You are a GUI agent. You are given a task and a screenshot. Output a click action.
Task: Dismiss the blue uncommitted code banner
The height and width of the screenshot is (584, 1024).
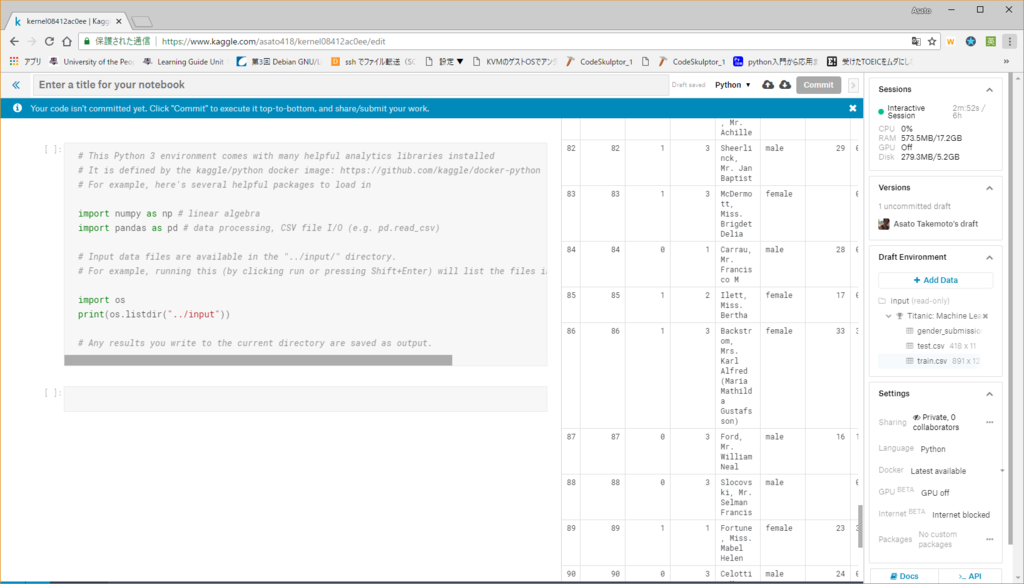point(852,108)
